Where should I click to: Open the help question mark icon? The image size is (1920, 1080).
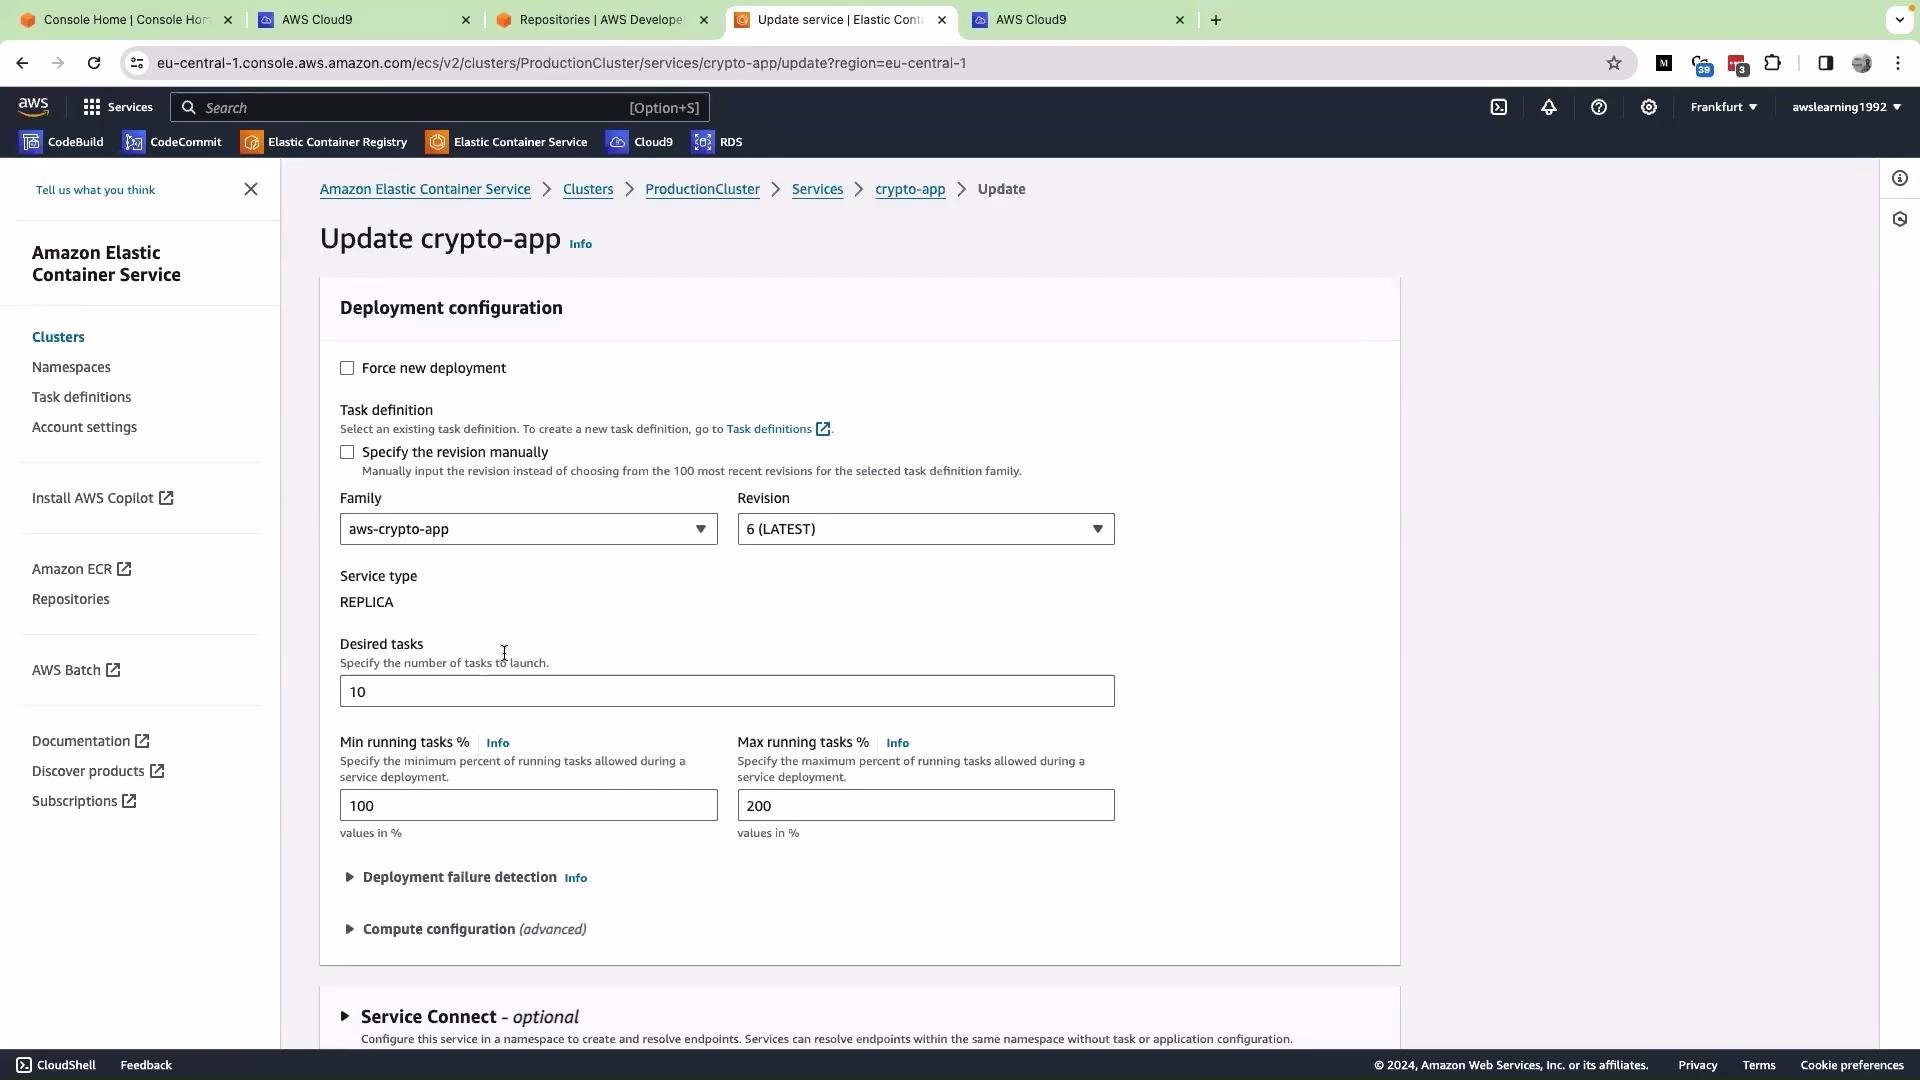coord(1599,107)
